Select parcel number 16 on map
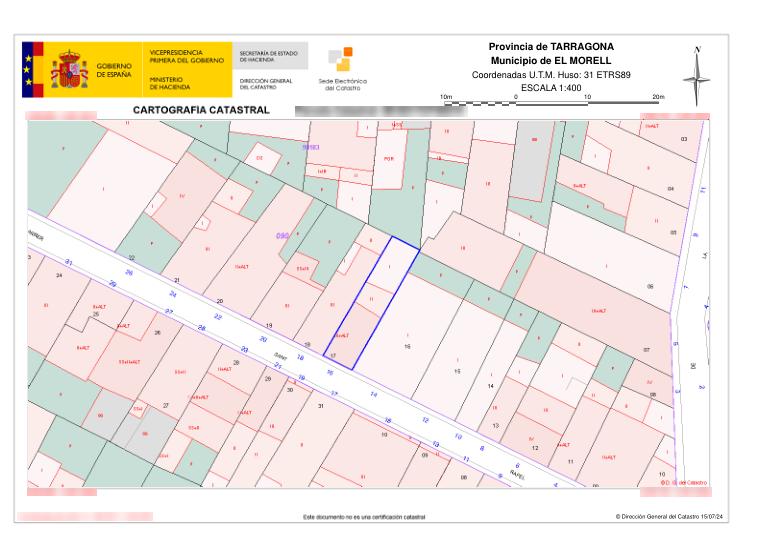 (x=407, y=346)
